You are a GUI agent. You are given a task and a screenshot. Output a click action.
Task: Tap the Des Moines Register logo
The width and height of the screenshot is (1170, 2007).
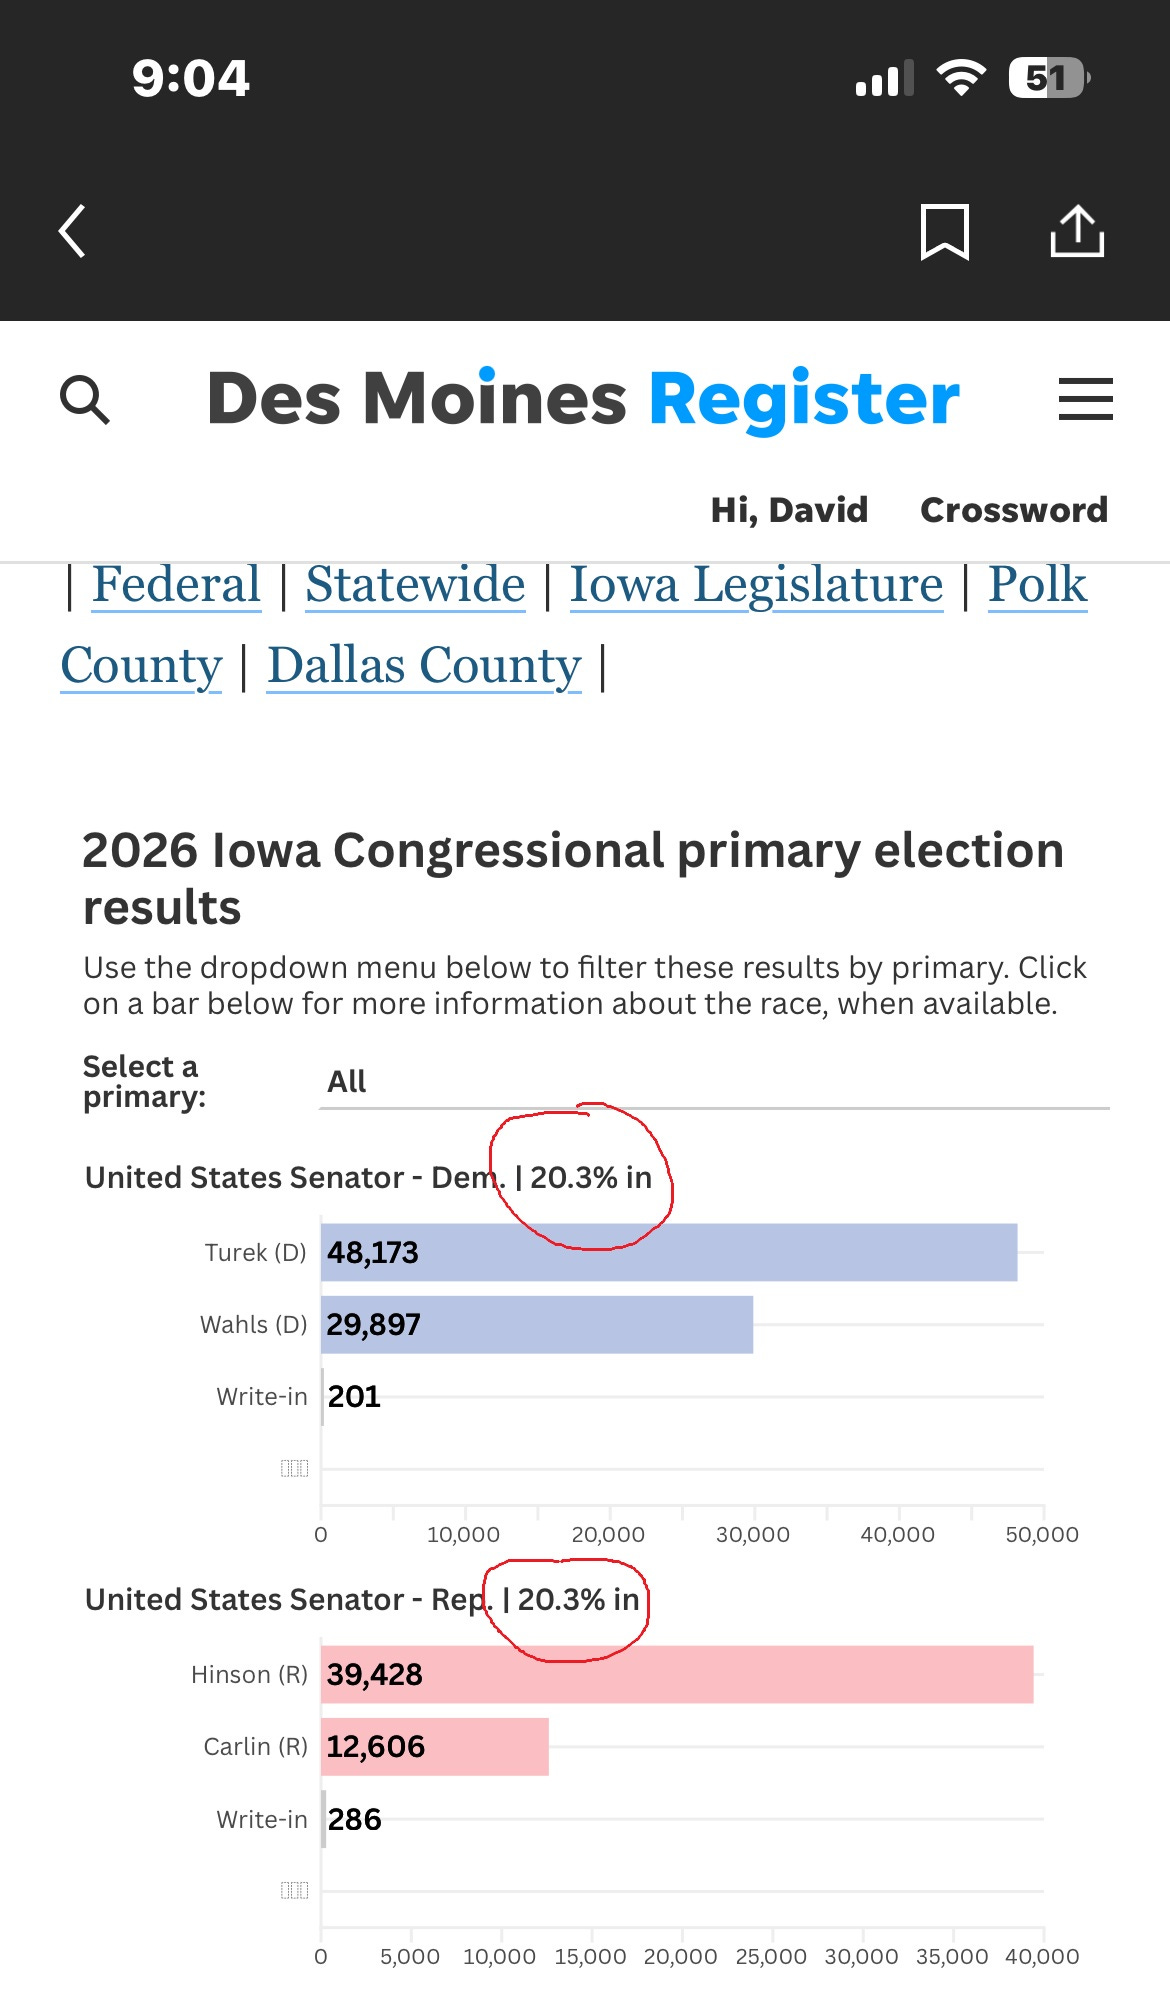pos(583,399)
